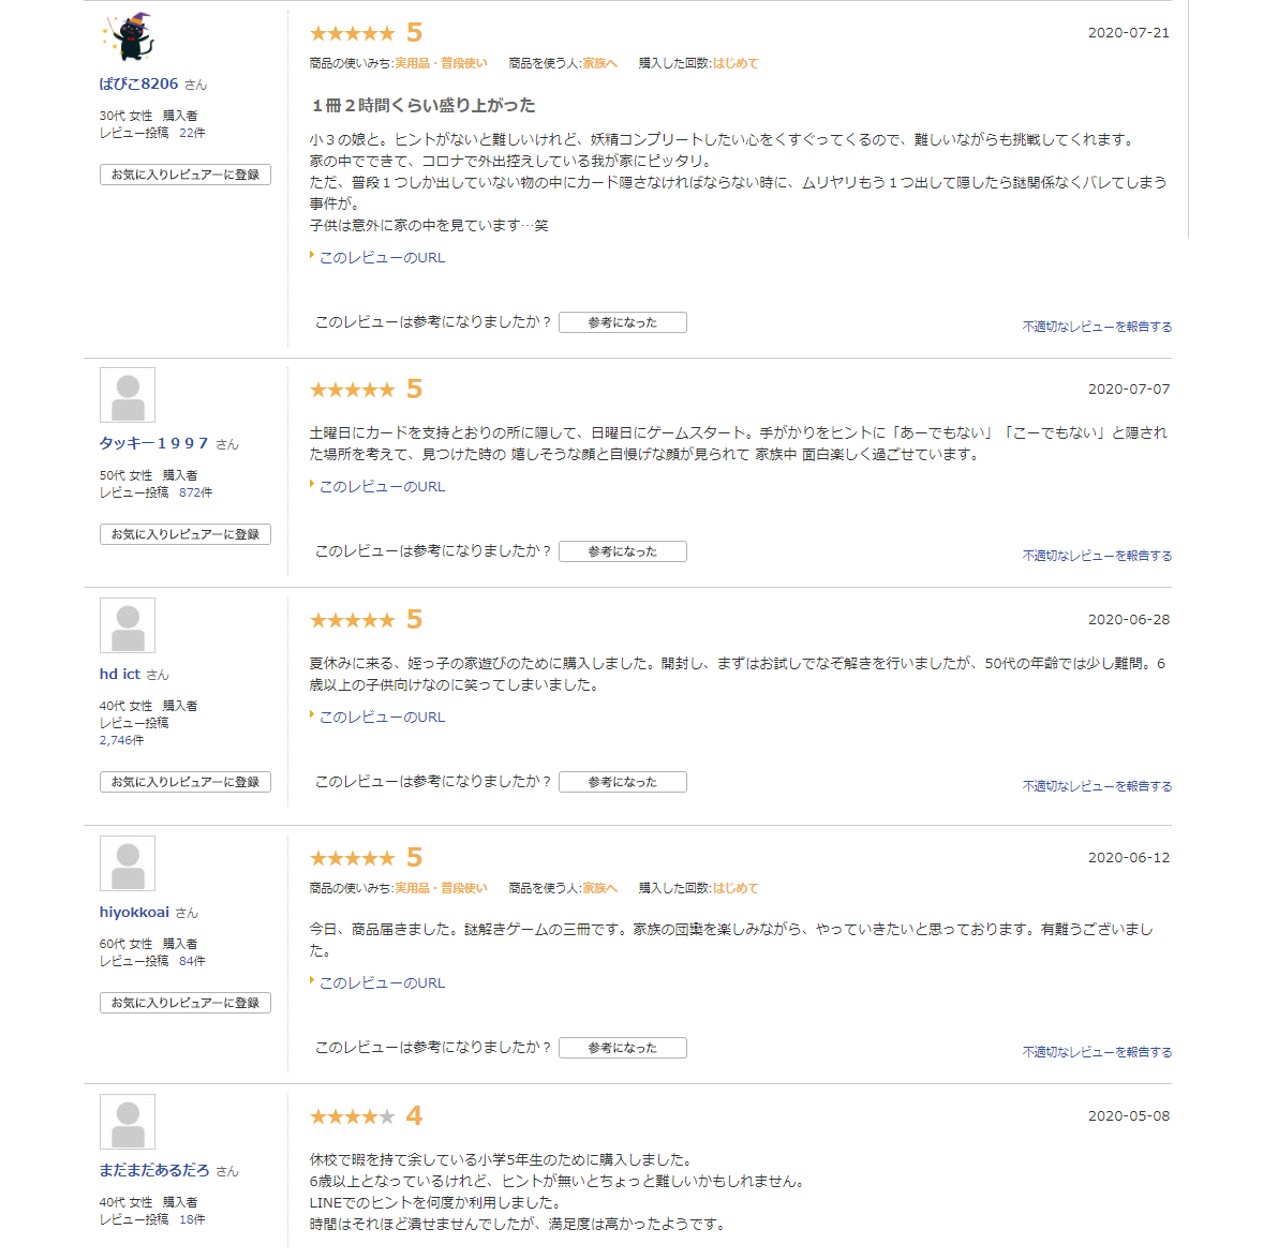Image resolution: width=1267 pixels, height=1248 pixels.
Task: Open このレビューのURL for hd ict review
Action: [x=382, y=717]
